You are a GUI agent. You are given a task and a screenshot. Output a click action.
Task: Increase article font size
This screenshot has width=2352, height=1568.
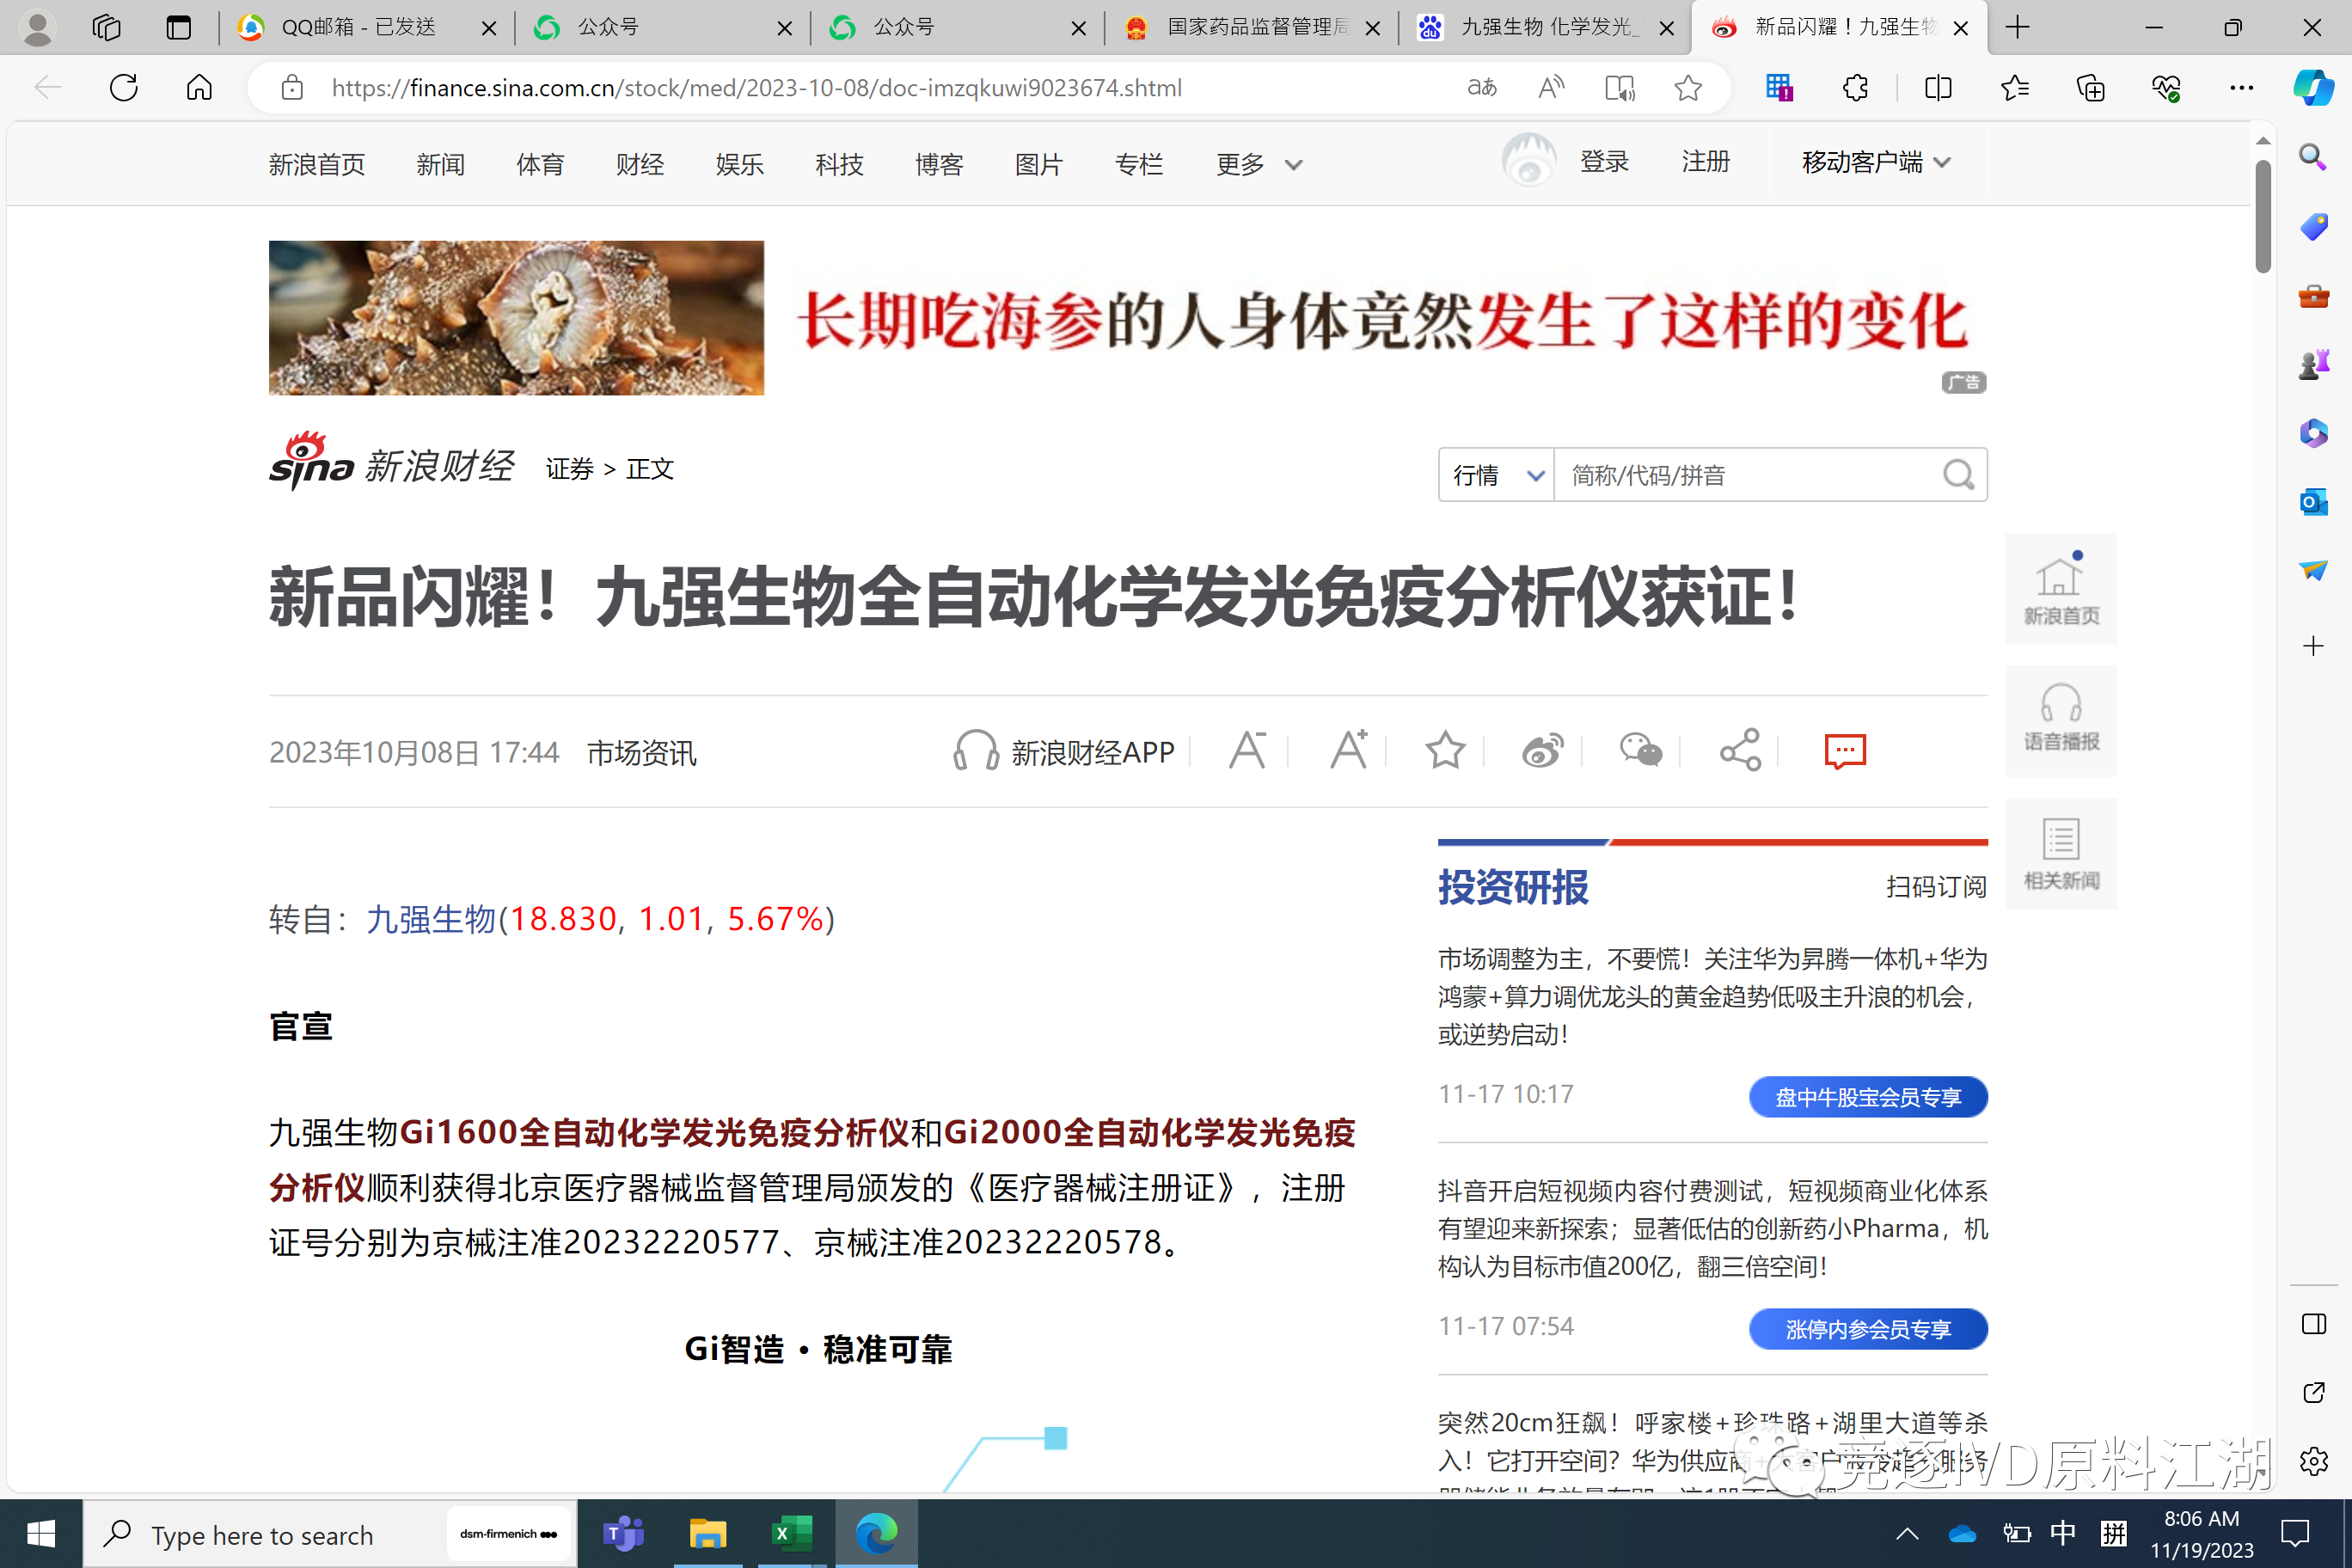click(x=1348, y=750)
